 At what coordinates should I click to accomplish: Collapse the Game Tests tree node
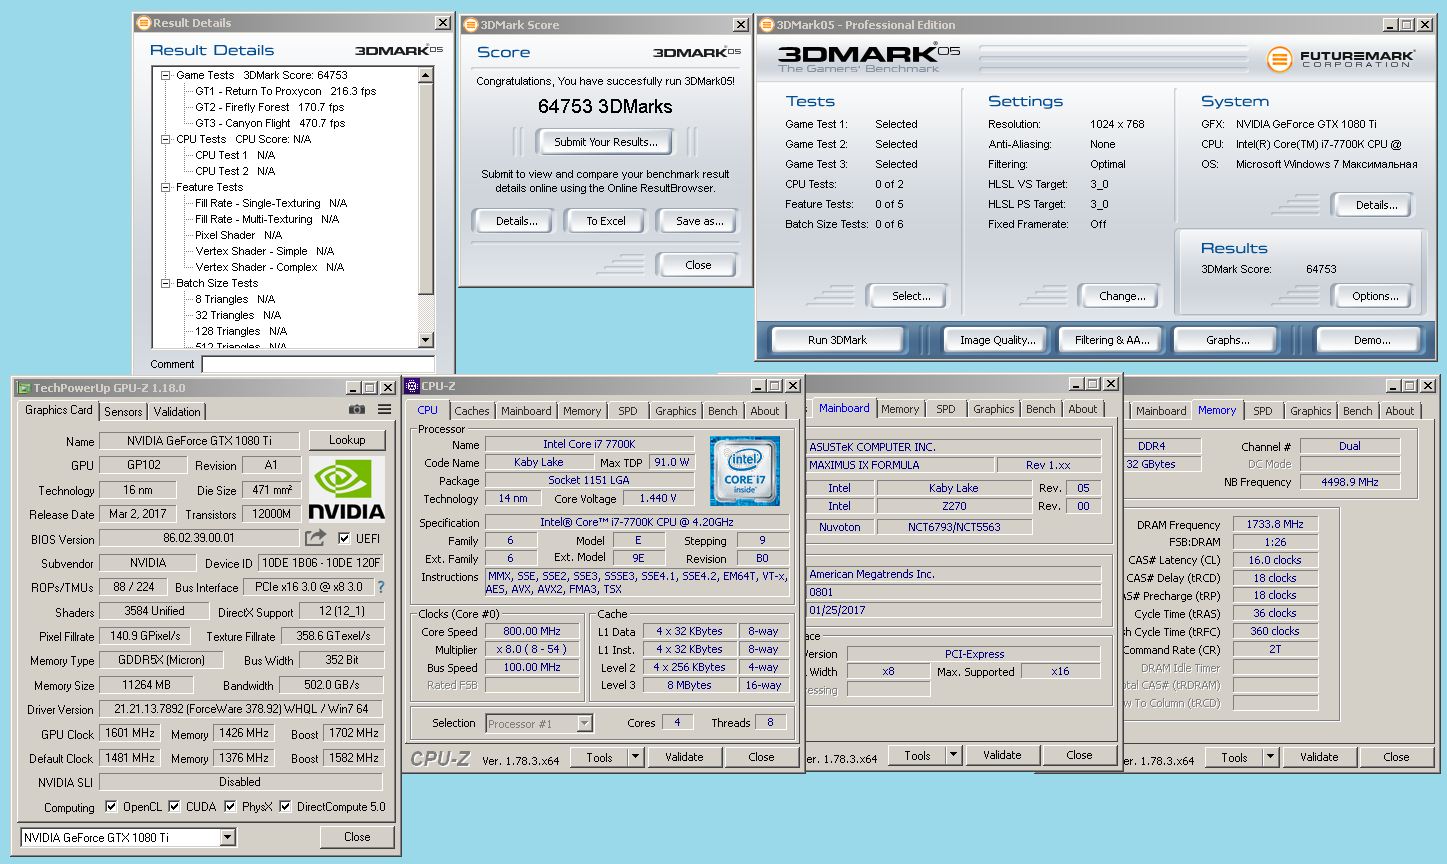pos(166,75)
